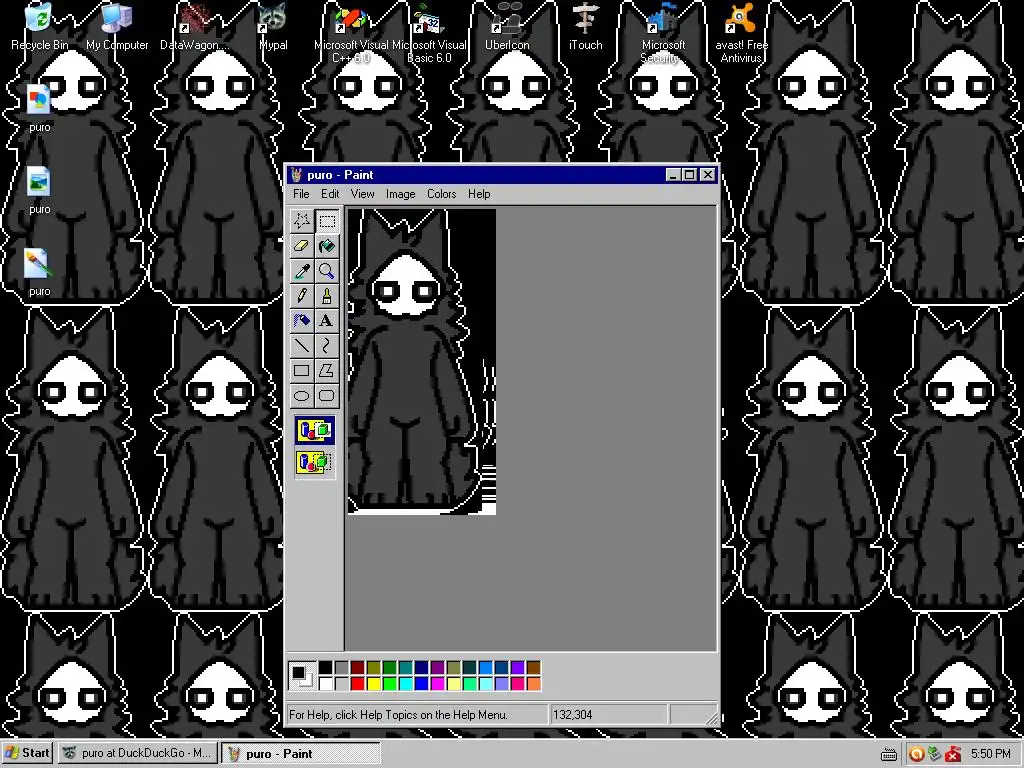Pick the black color swatch
The width and height of the screenshot is (1024, 768).
tap(325, 667)
